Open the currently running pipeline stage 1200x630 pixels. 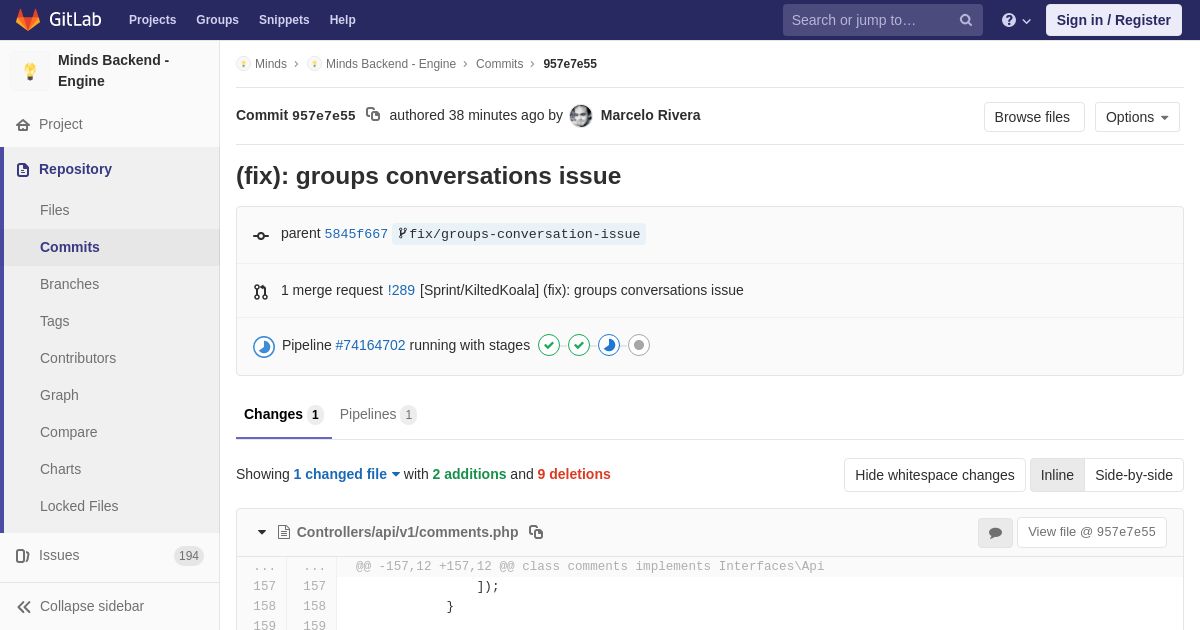609,345
